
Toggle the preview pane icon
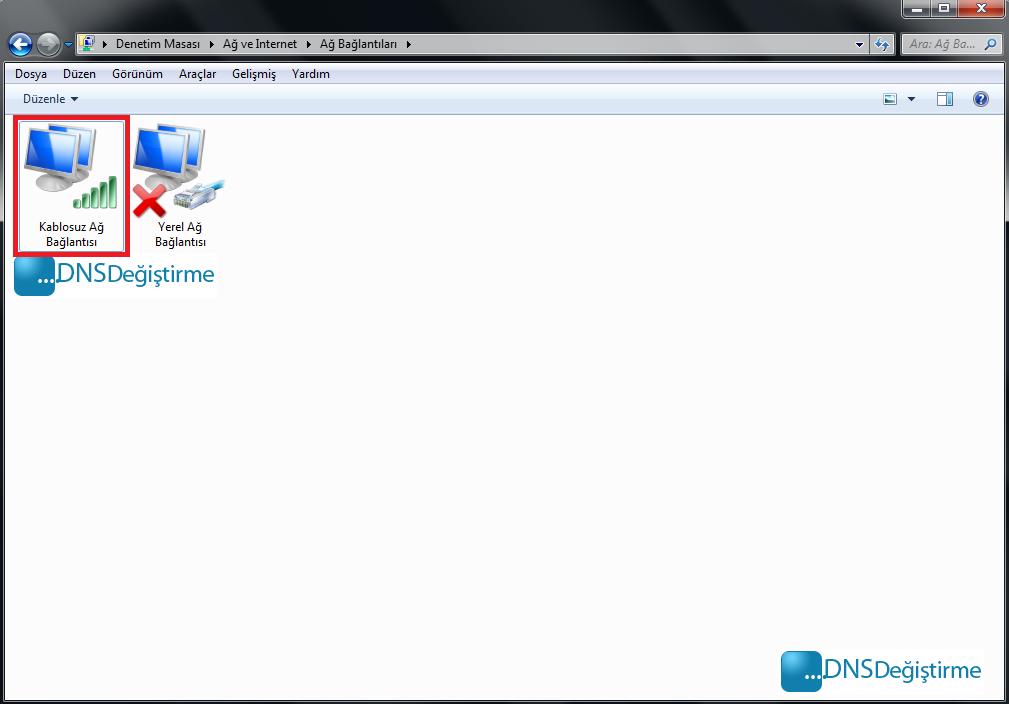pos(945,99)
